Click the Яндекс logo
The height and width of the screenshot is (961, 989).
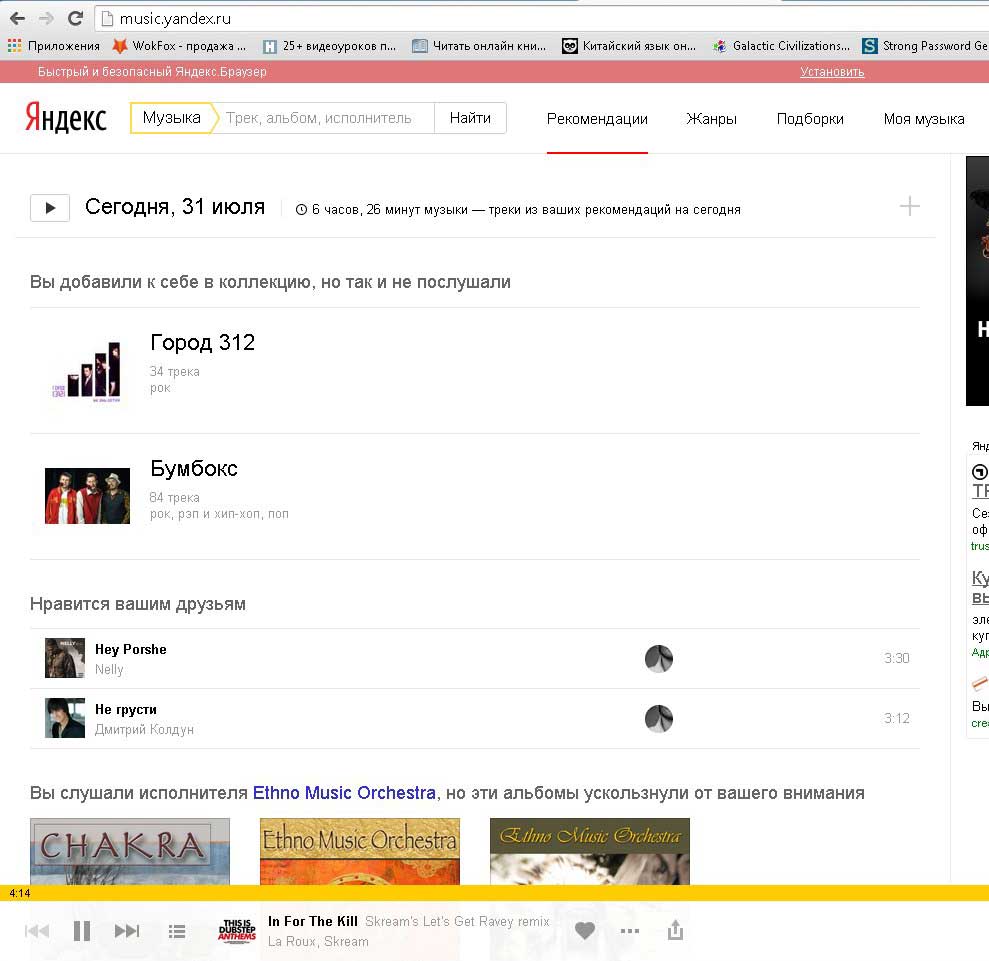click(x=66, y=118)
